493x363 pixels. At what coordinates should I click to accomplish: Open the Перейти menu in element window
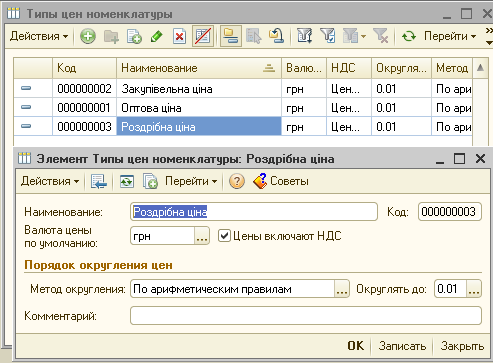pos(191,181)
